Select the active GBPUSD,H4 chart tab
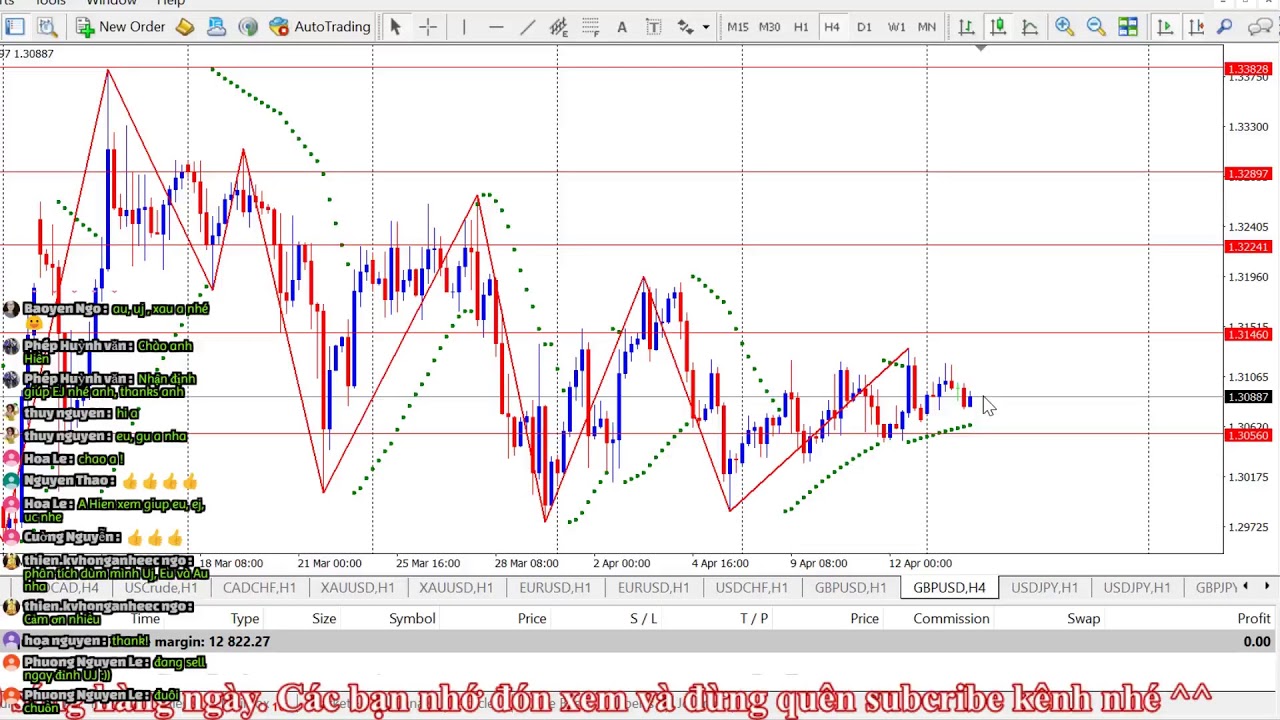This screenshot has height=720, width=1280. 949,588
